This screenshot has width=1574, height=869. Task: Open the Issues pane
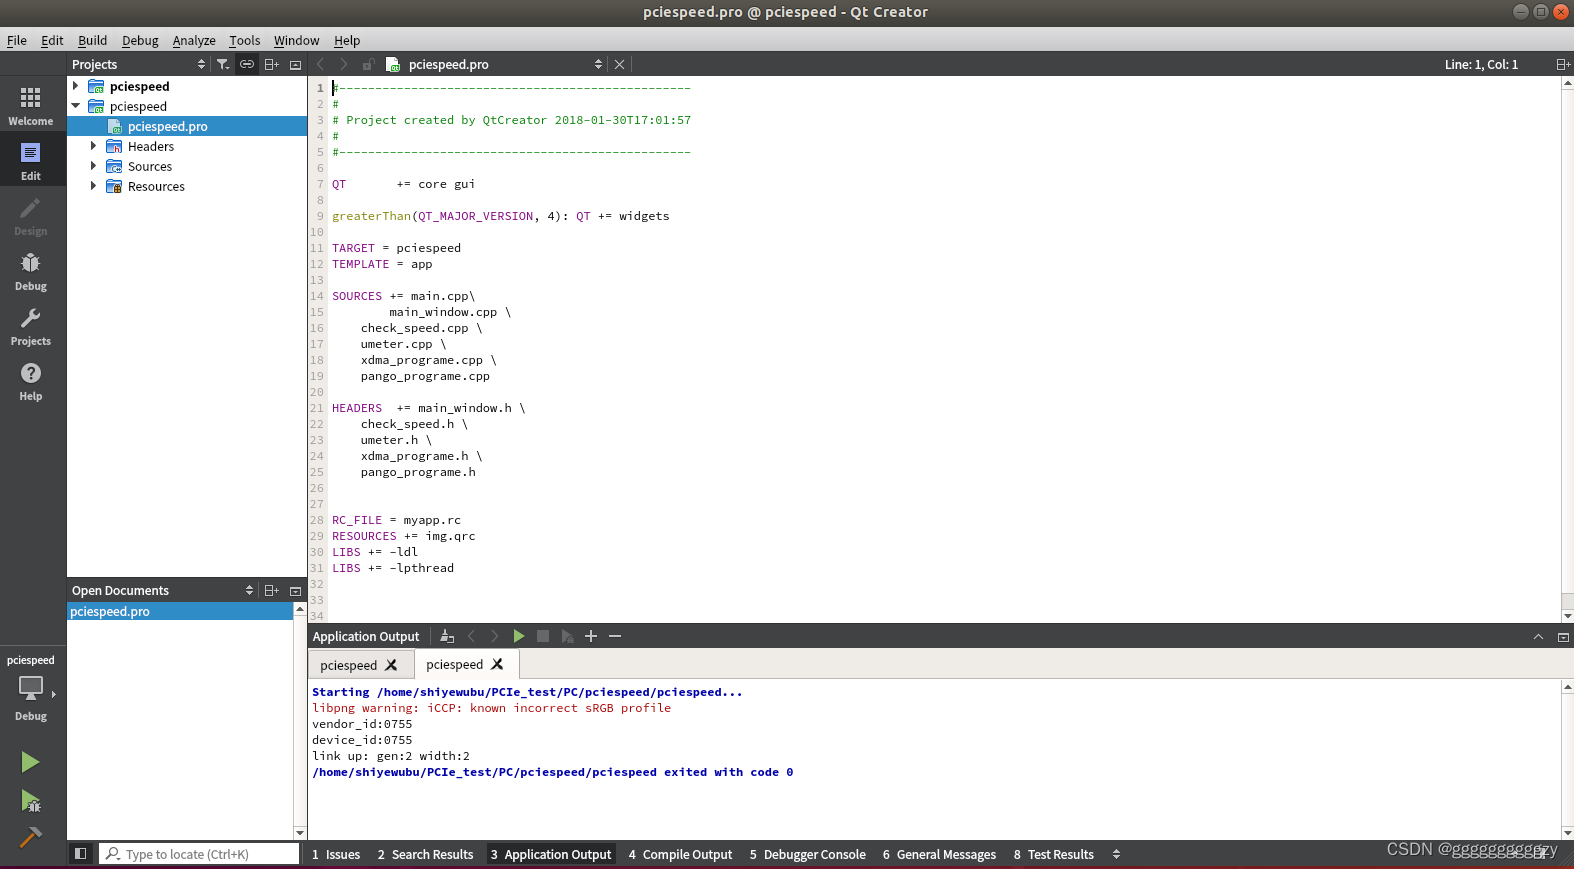tap(335, 854)
